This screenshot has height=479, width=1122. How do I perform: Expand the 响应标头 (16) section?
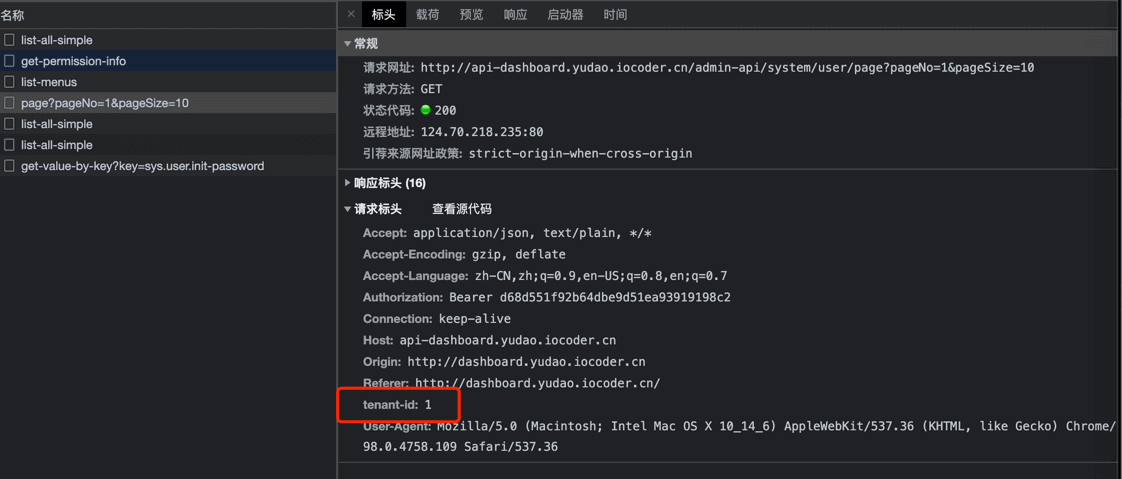pyautogui.click(x=348, y=183)
